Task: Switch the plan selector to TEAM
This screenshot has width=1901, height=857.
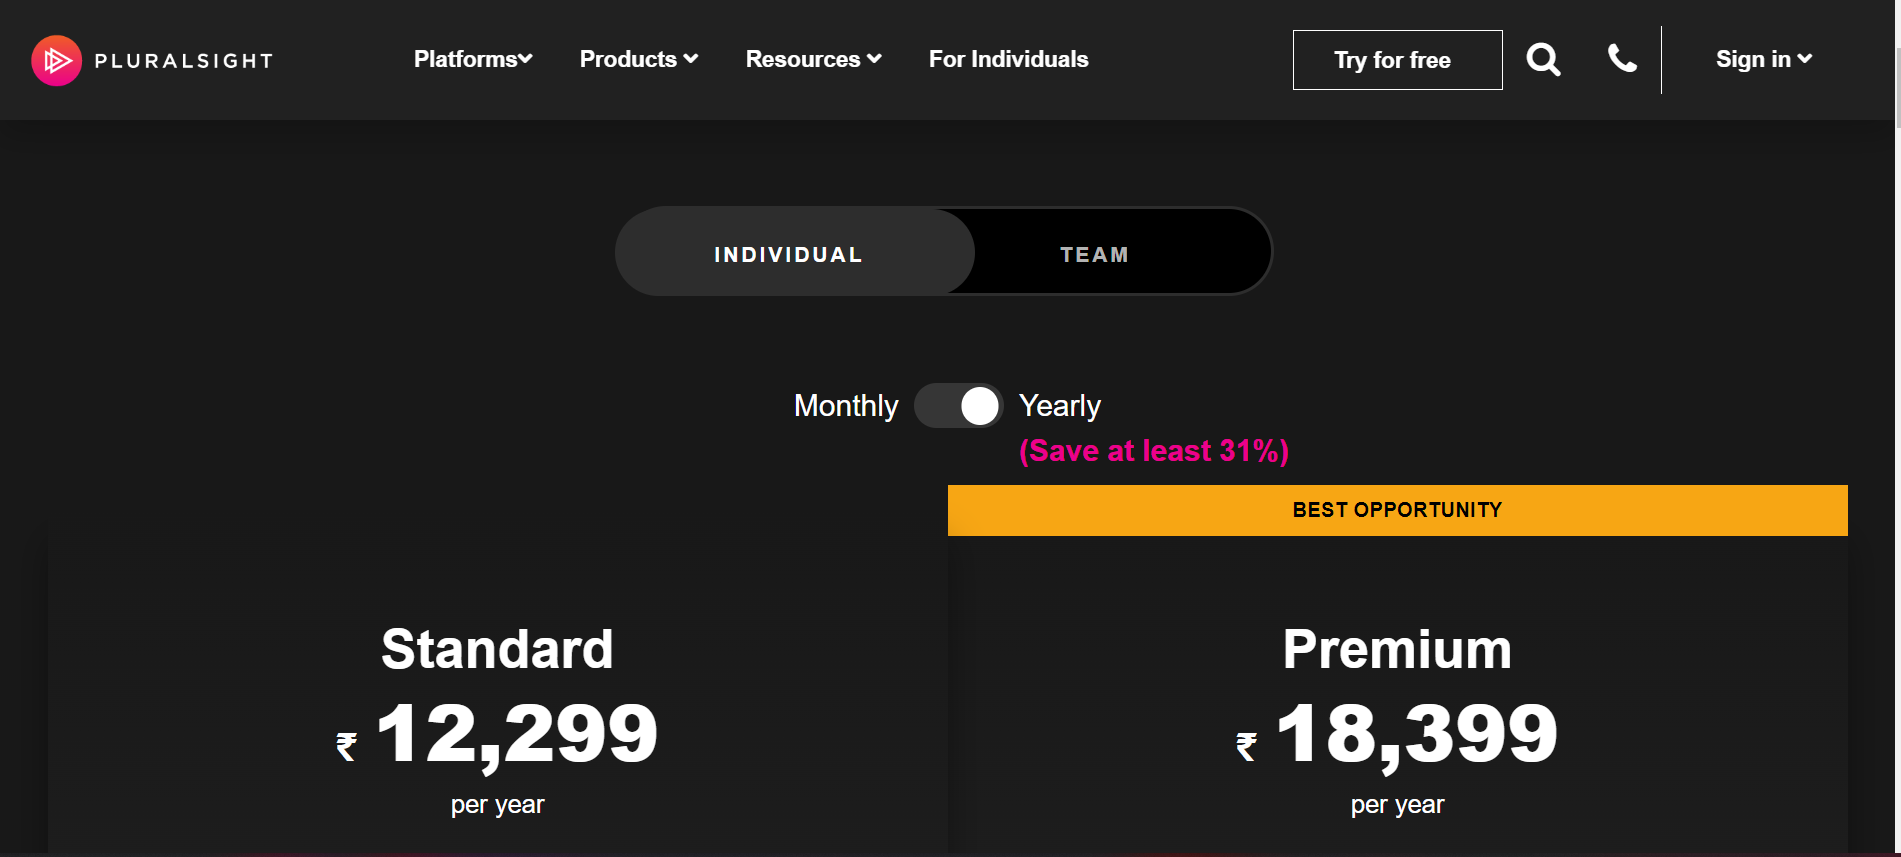Action: [1094, 254]
